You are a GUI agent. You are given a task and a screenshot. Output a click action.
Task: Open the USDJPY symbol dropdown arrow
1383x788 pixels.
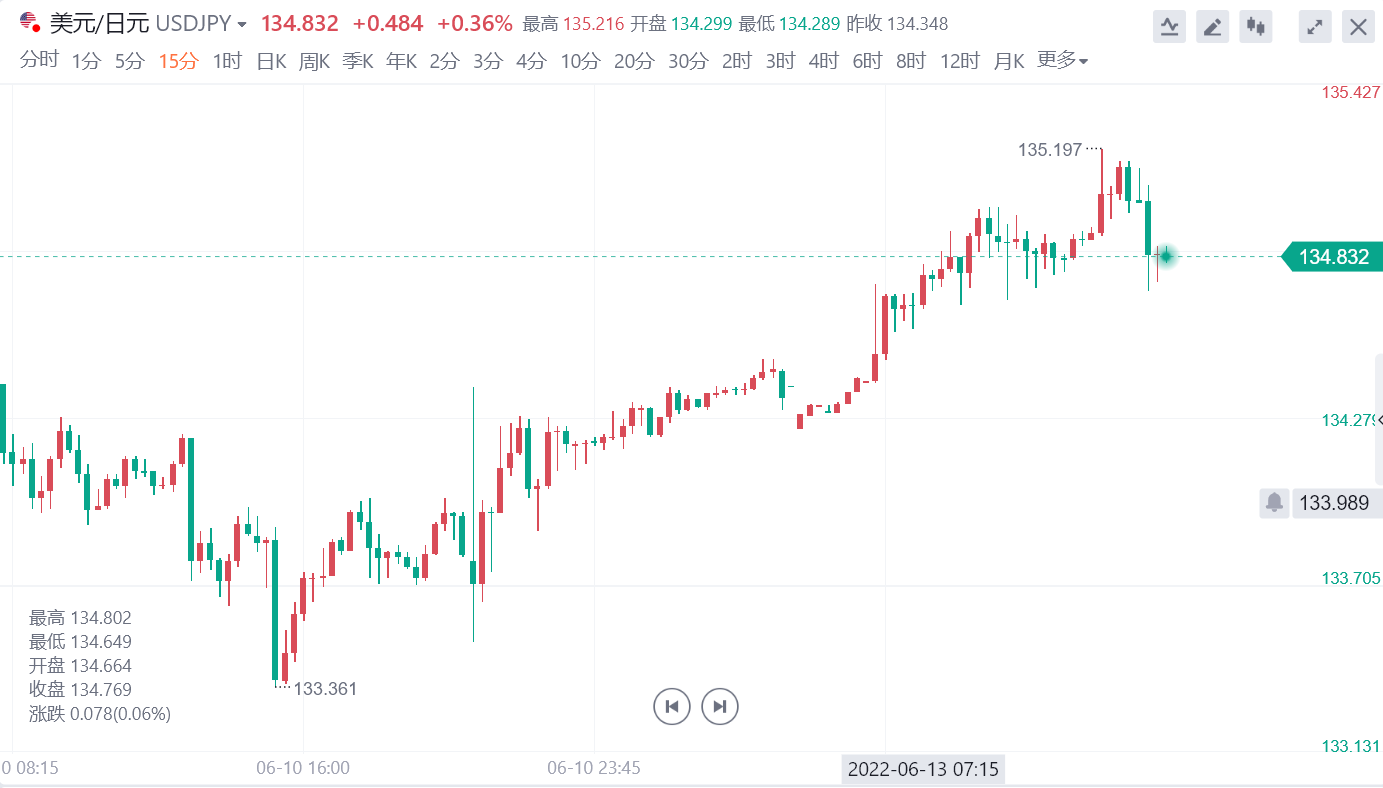[x=243, y=24]
